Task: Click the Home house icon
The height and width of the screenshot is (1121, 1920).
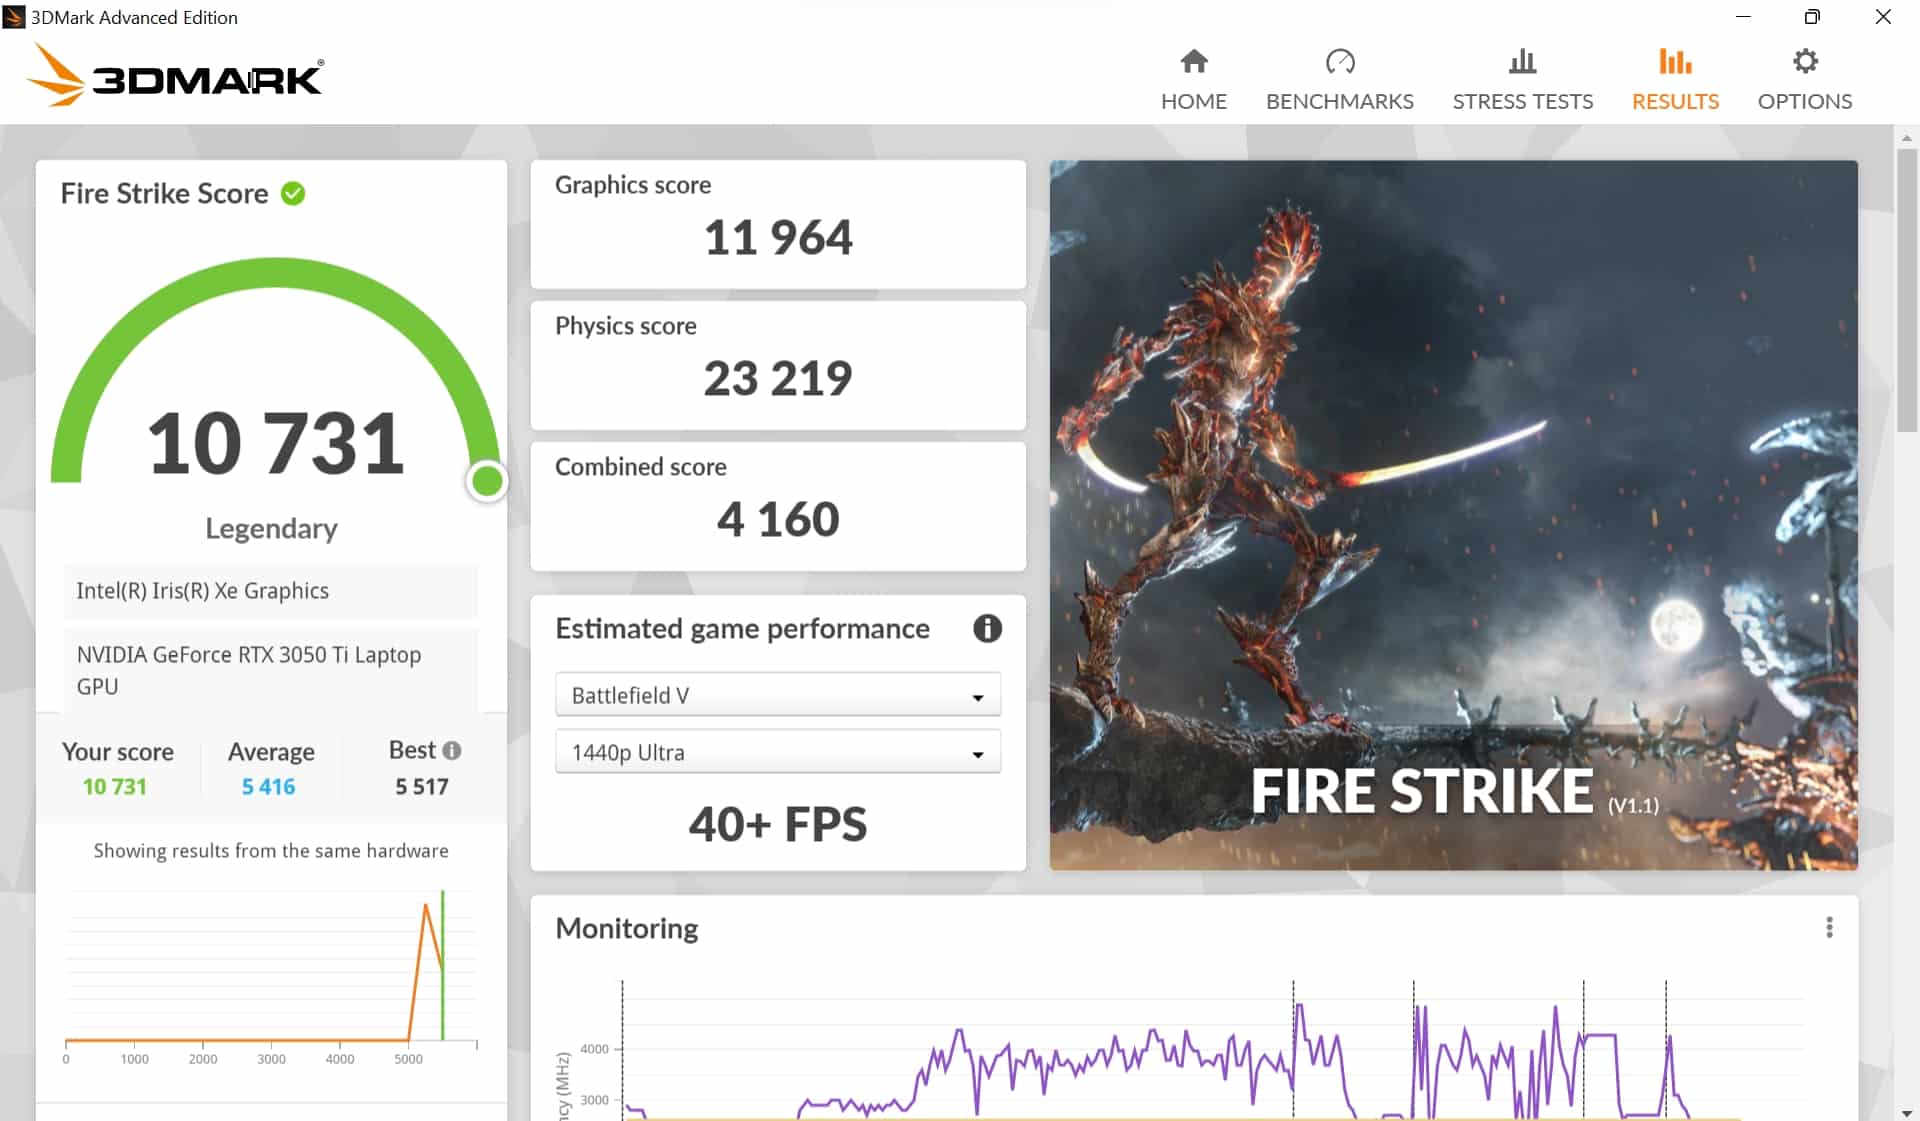Action: tap(1193, 62)
